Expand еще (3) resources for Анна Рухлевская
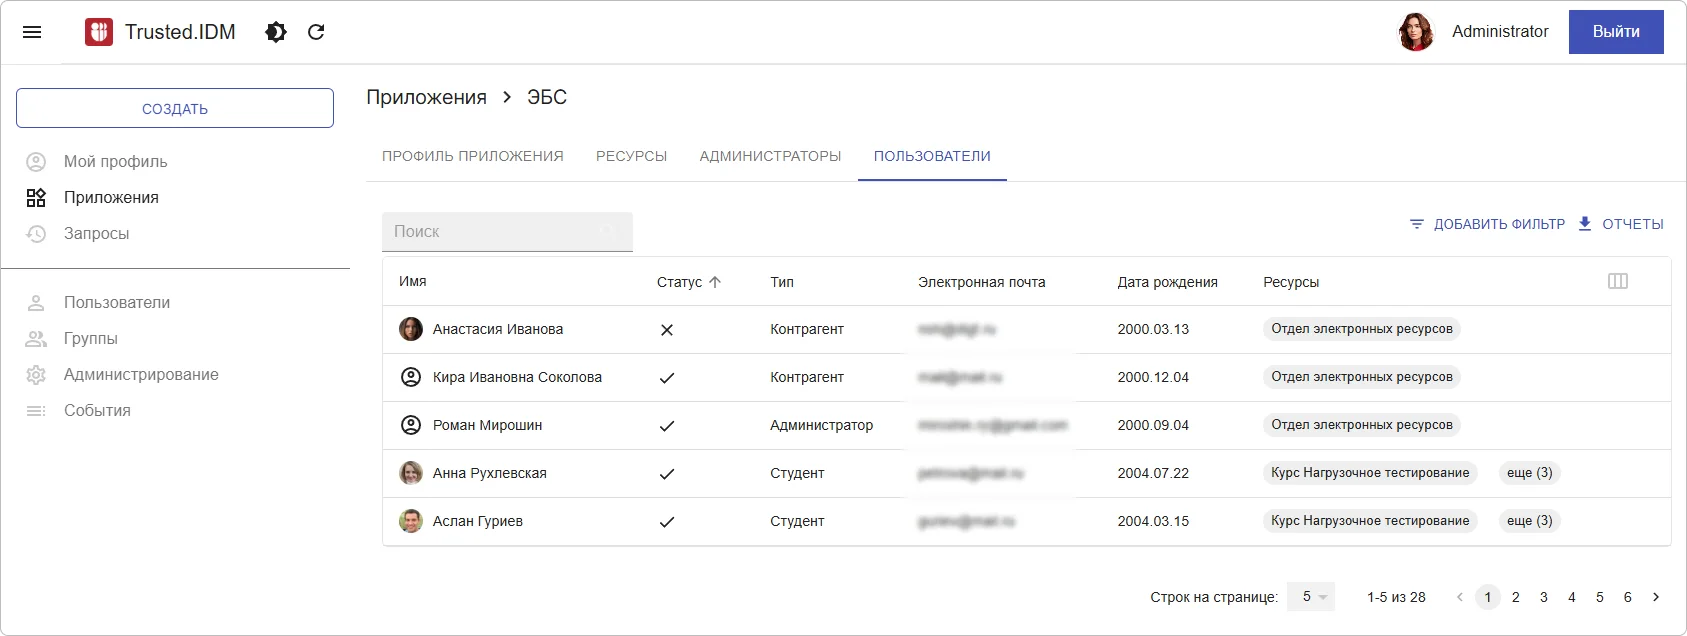1687x636 pixels. tap(1529, 473)
